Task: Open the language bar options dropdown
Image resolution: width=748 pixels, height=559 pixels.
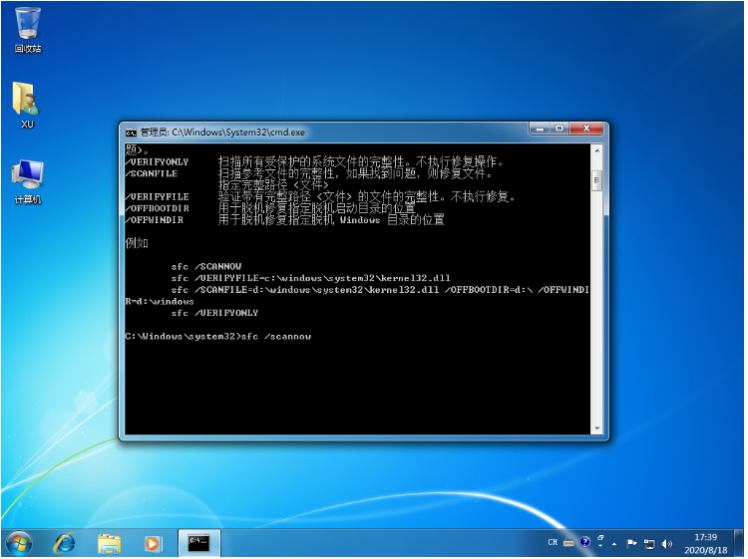Action: click(599, 547)
